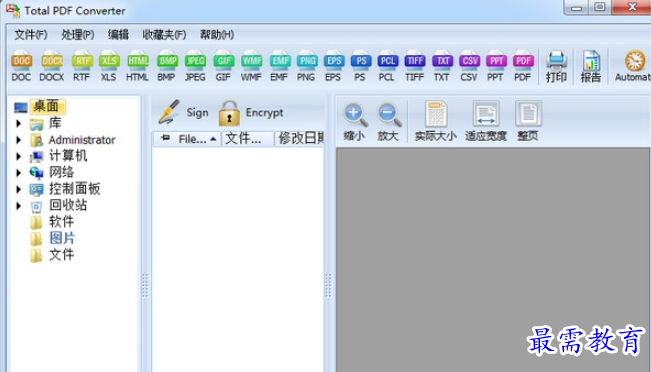Choose WMF conversion
Viewport: 651px width, 372px height.
pos(252,66)
